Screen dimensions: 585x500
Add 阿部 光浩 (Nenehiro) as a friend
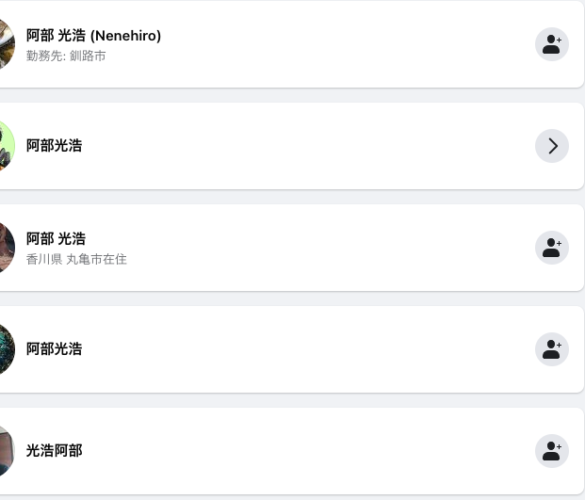[x=552, y=44]
